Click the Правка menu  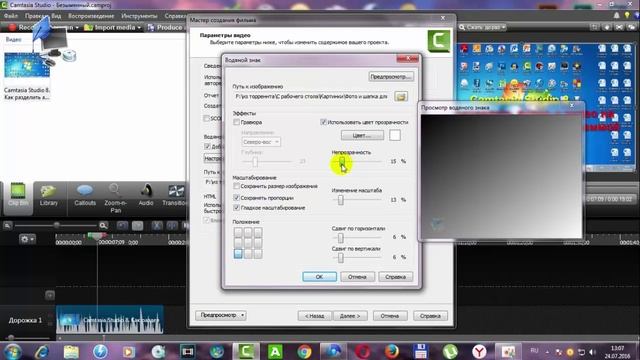coord(37,16)
